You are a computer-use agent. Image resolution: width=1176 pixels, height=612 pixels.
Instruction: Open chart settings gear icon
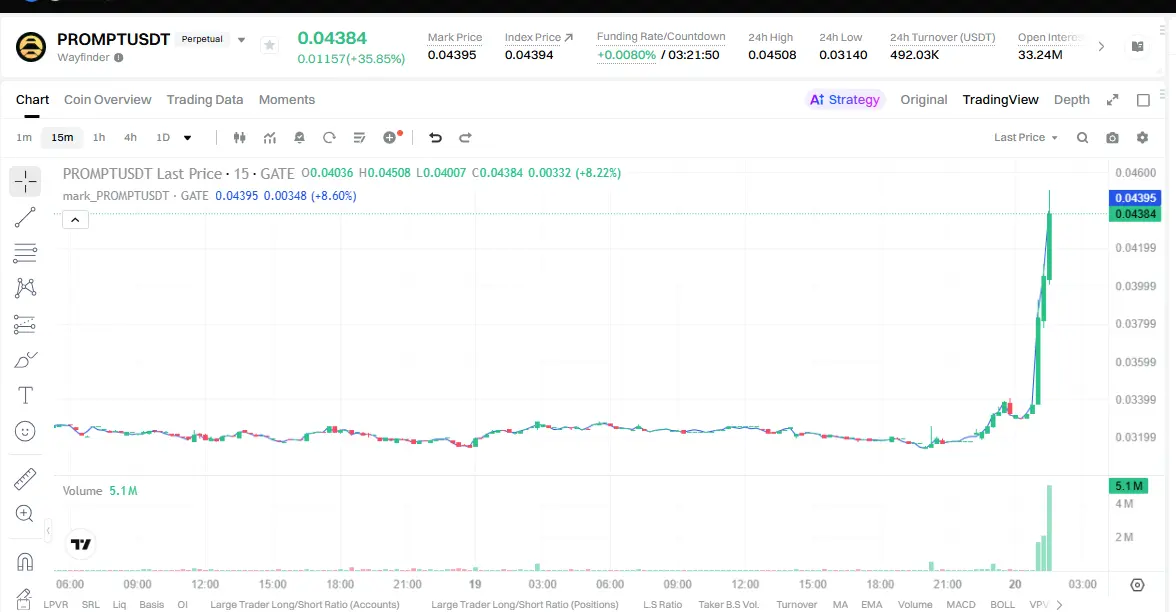(x=1142, y=137)
